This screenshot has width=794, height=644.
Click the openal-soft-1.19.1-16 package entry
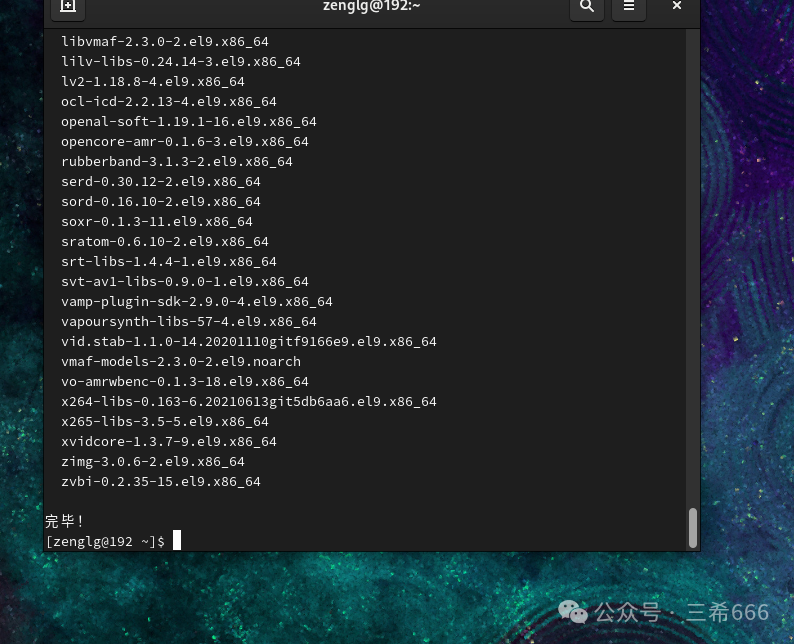click(188, 122)
